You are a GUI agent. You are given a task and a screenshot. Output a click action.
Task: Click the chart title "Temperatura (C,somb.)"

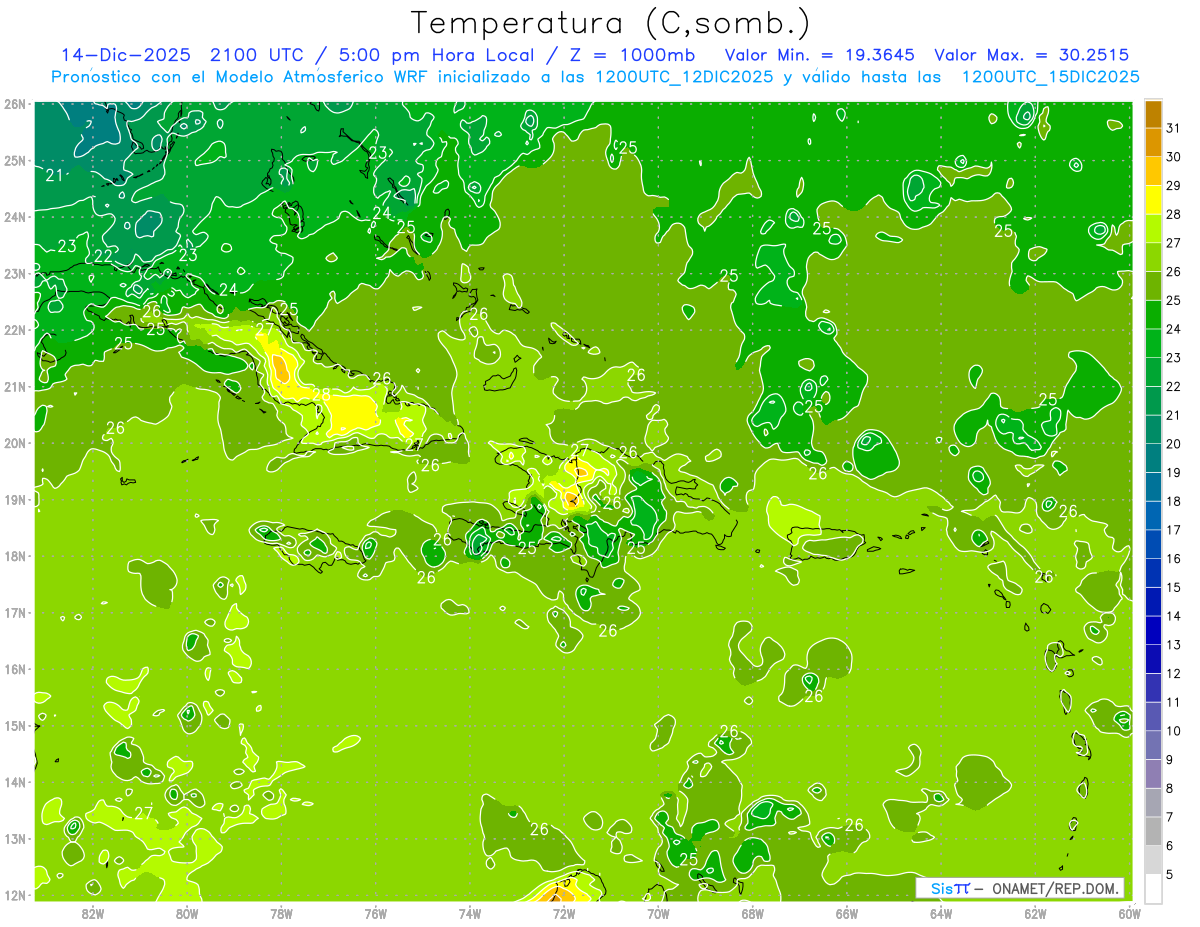click(x=610, y=23)
